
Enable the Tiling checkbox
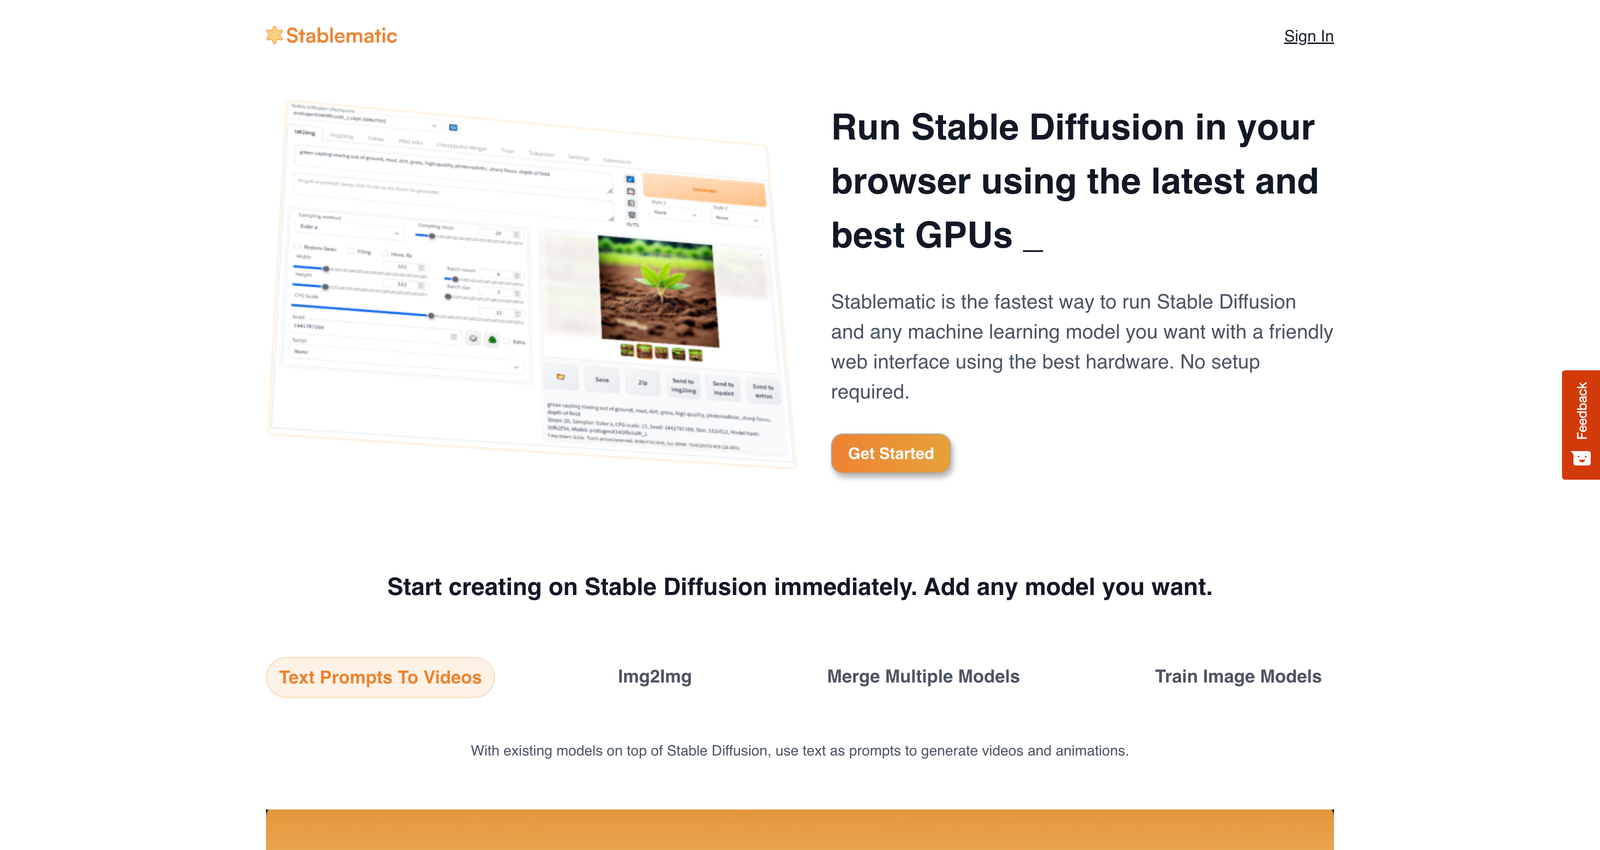tap(351, 250)
